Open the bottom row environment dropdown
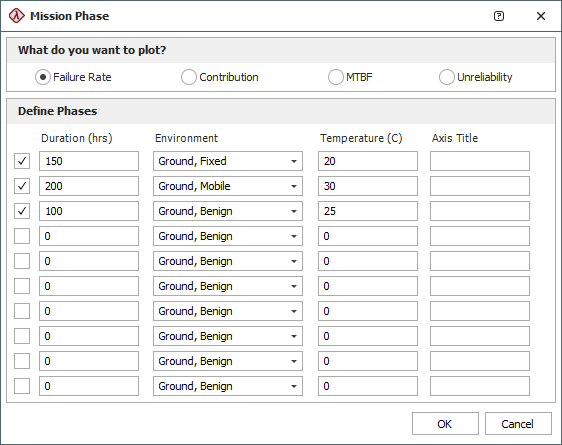Viewport: 562px width, 445px height. pos(228,386)
